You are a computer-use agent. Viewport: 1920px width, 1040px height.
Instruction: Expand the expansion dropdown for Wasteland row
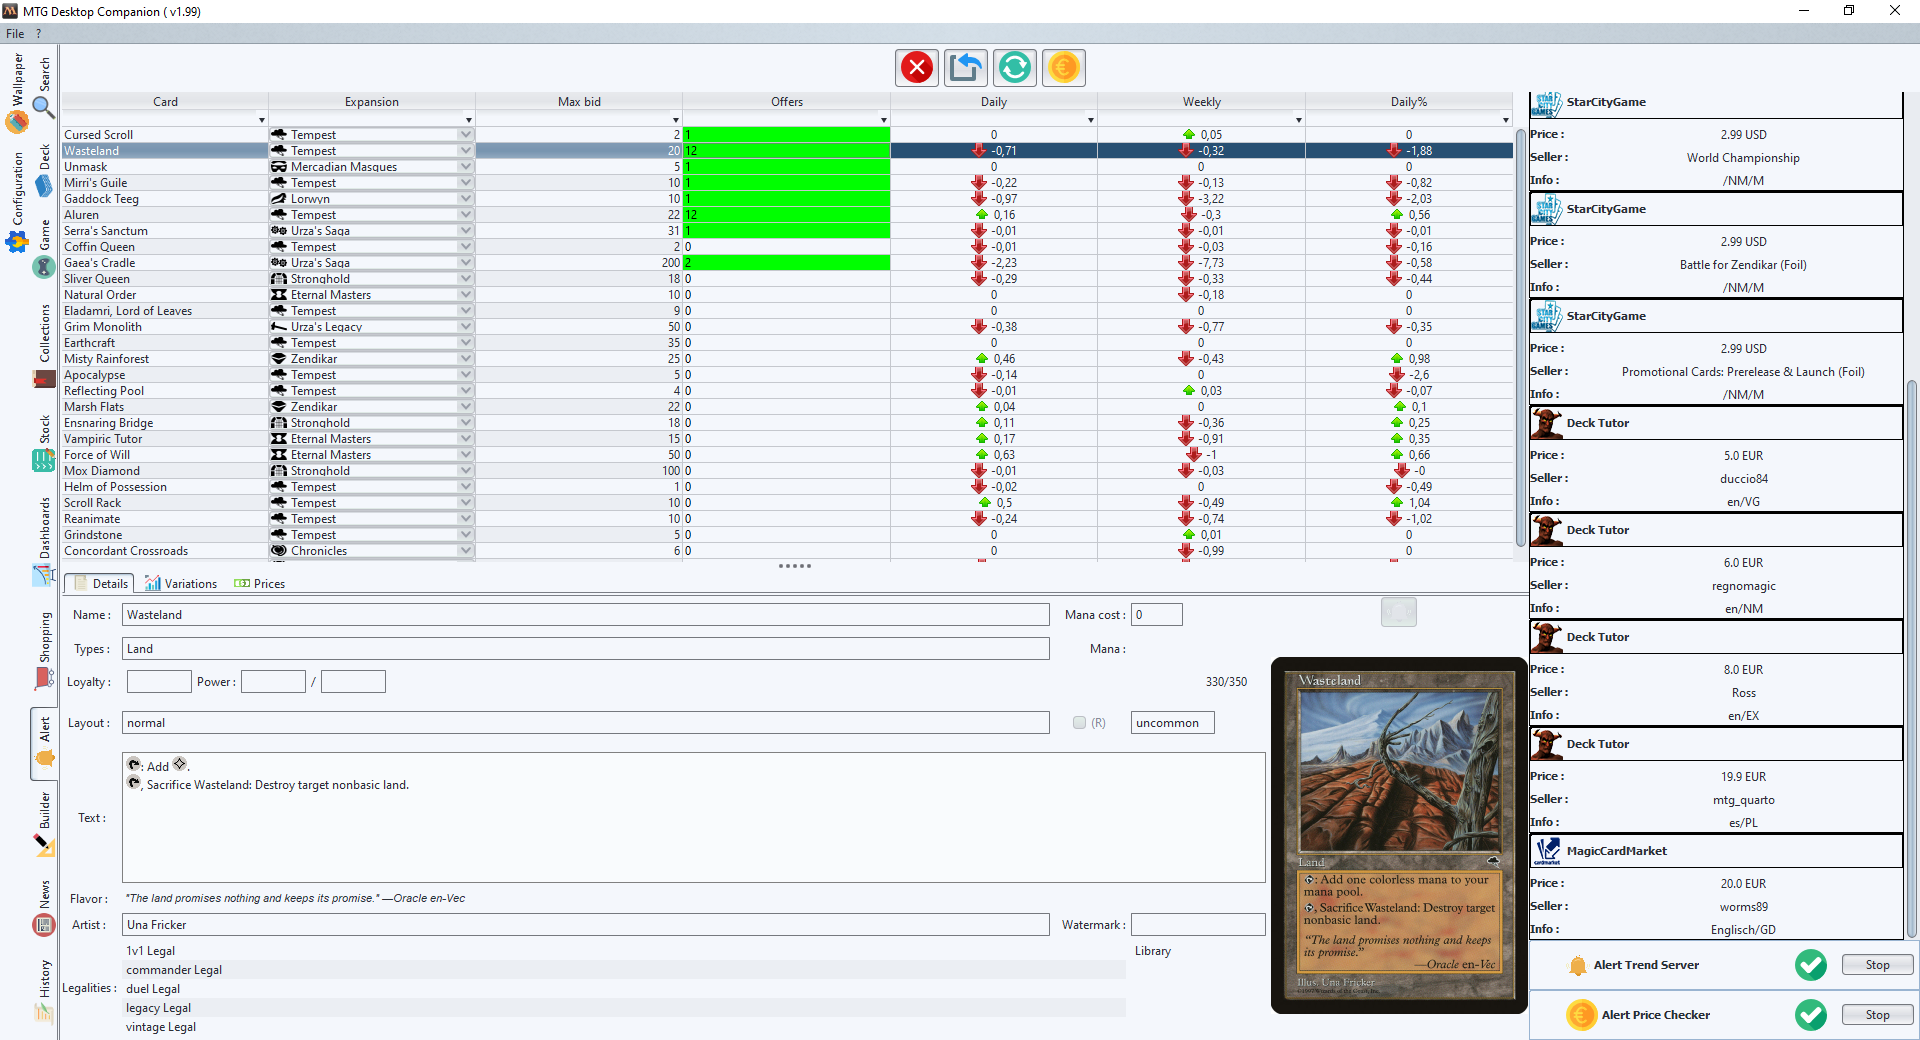[x=466, y=151]
